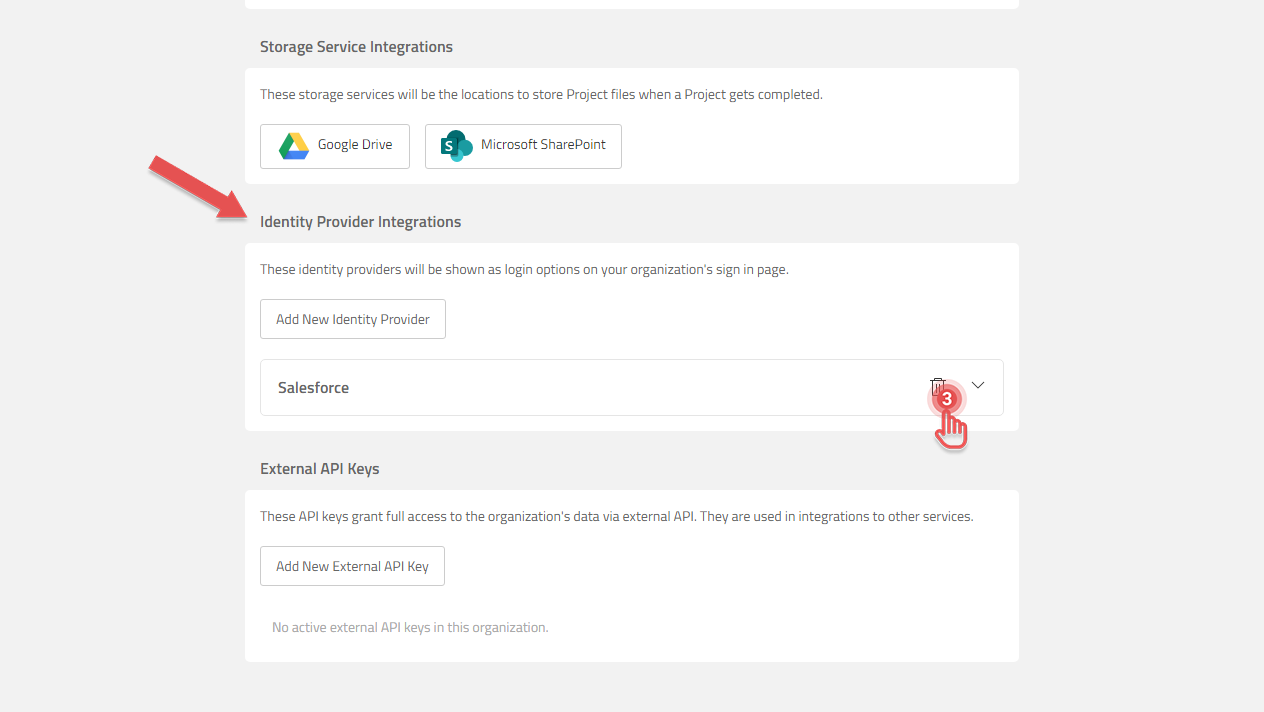Select the Google Drive text label
Image resolution: width=1264 pixels, height=712 pixels.
pos(355,145)
